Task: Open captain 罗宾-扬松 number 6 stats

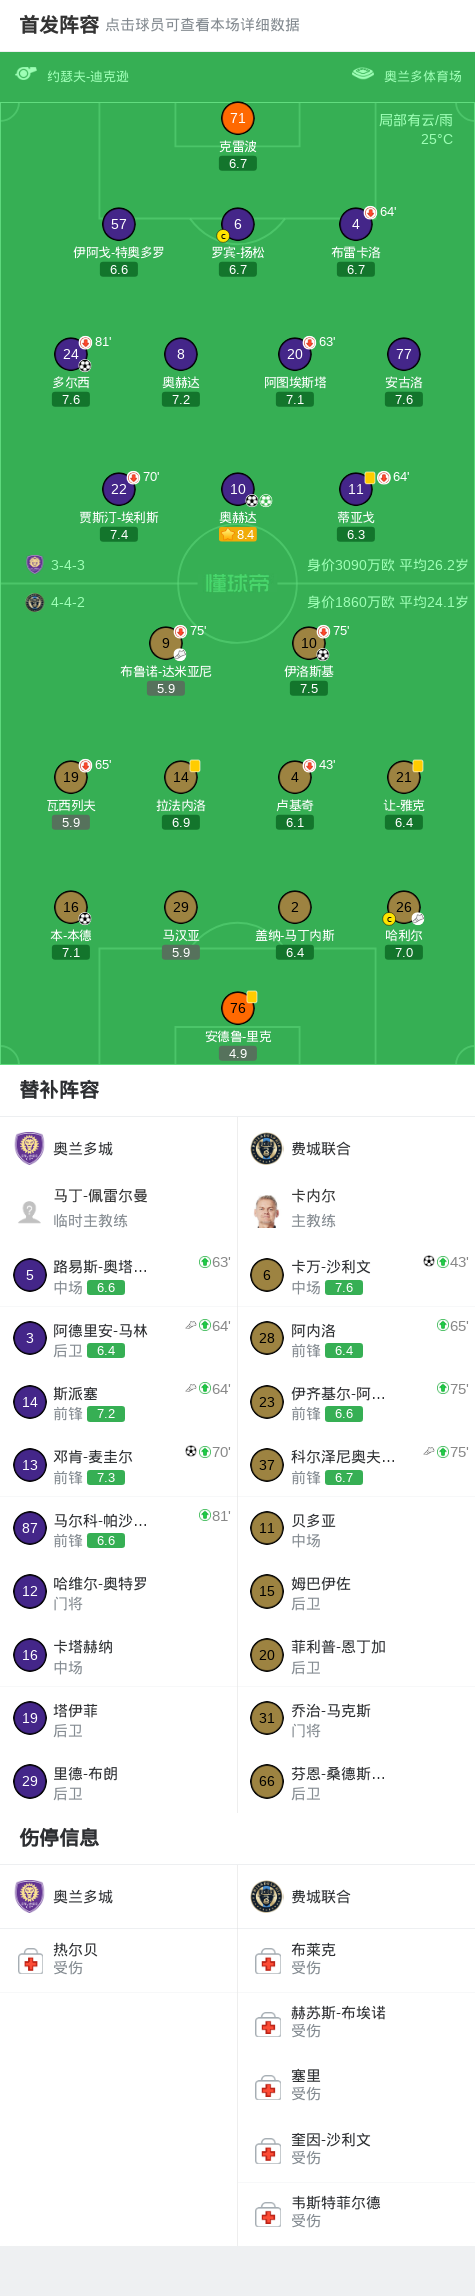Action: 237,224
